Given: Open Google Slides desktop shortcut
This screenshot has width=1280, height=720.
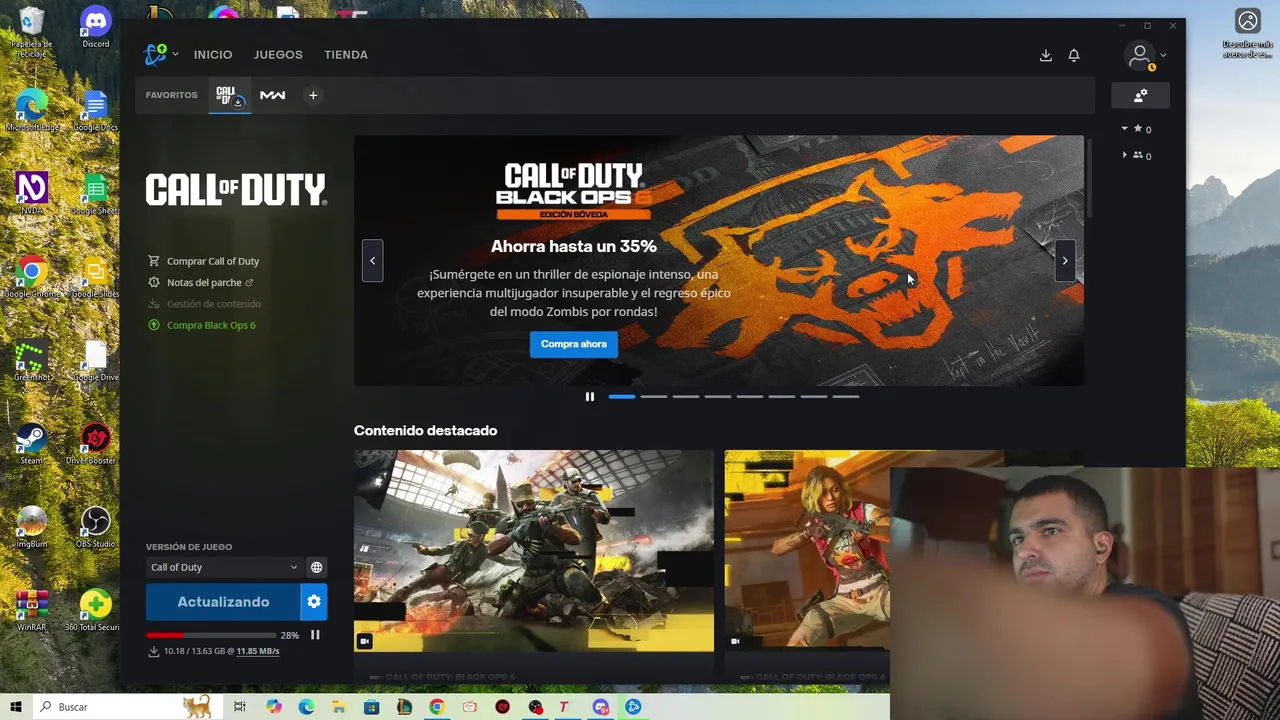Looking at the screenshot, I should [x=96, y=277].
